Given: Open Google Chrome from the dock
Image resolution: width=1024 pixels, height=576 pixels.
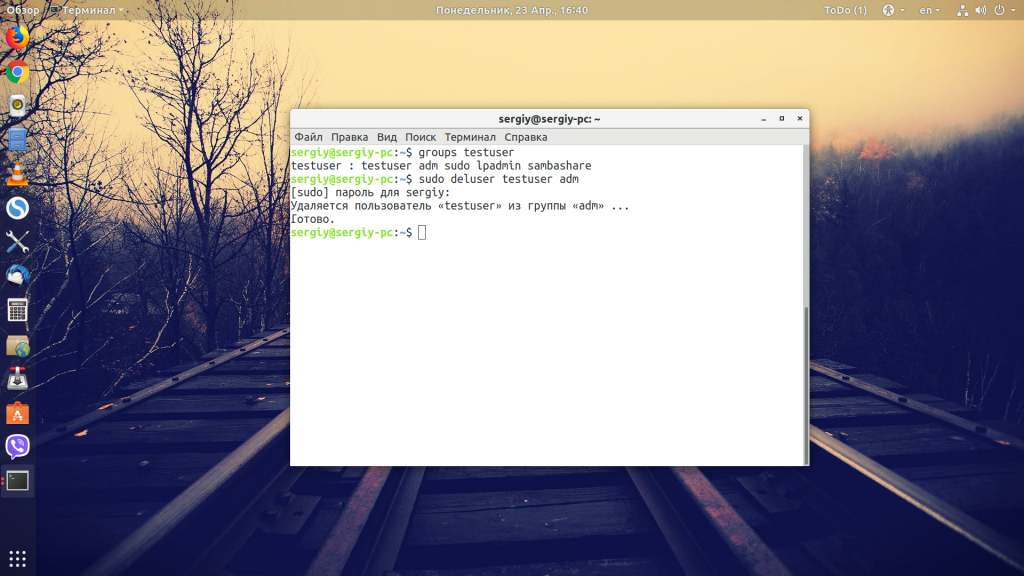Looking at the screenshot, I should (x=18, y=72).
